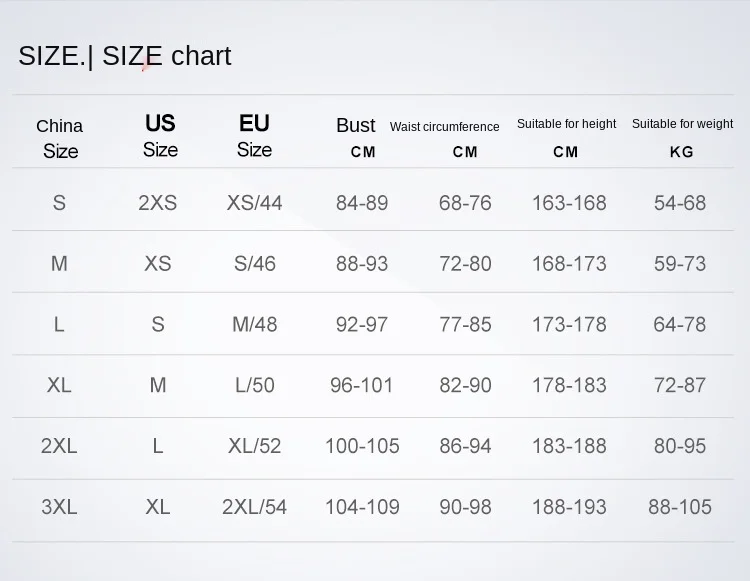Select the China size 2XL cell
750x581 pixels.
click(x=59, y=446)
